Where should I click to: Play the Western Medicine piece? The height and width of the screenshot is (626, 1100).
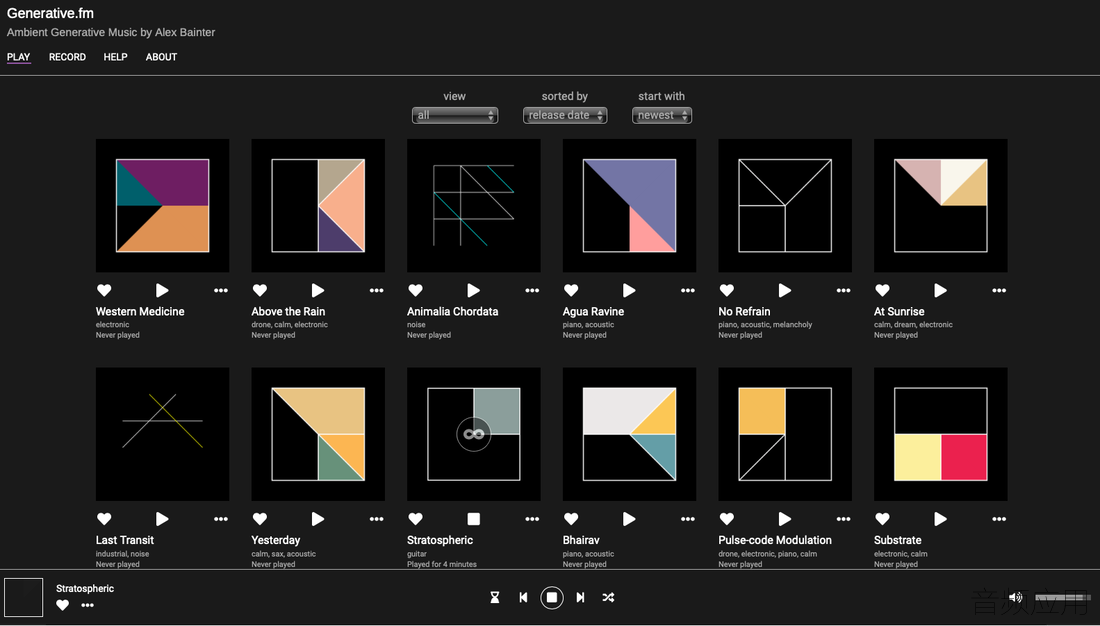[162, 291]
